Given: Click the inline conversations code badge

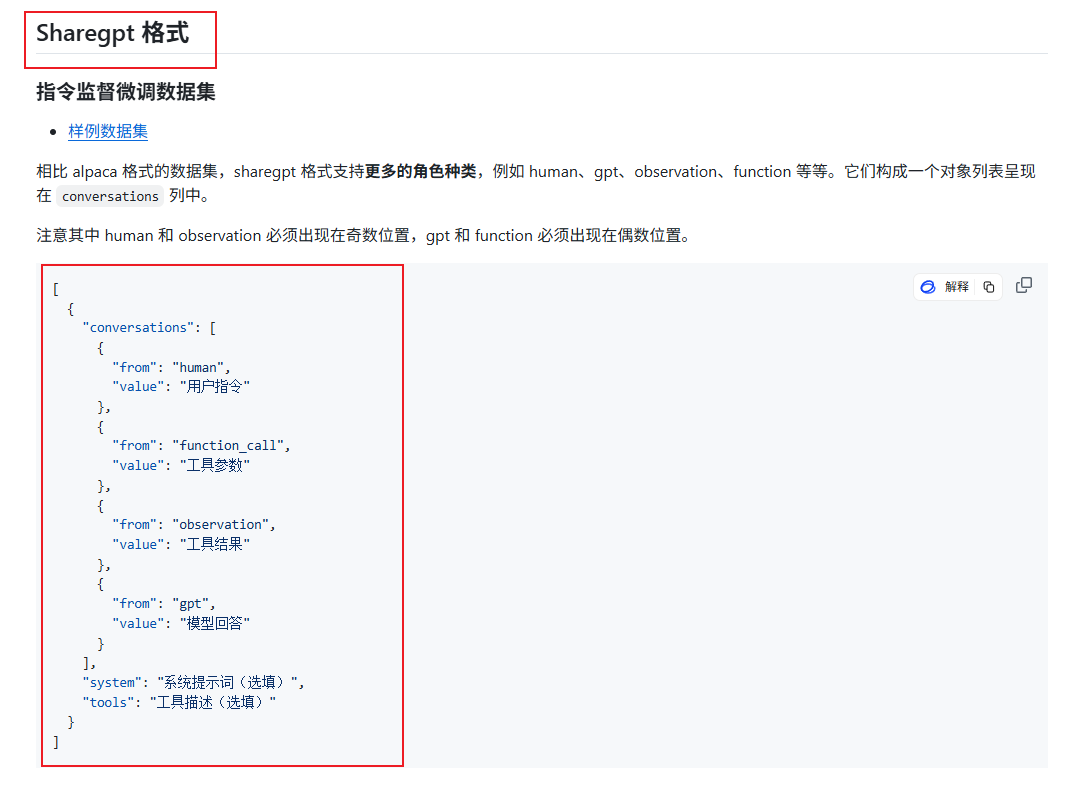Looking at the screenshot, I should (110, 196).
